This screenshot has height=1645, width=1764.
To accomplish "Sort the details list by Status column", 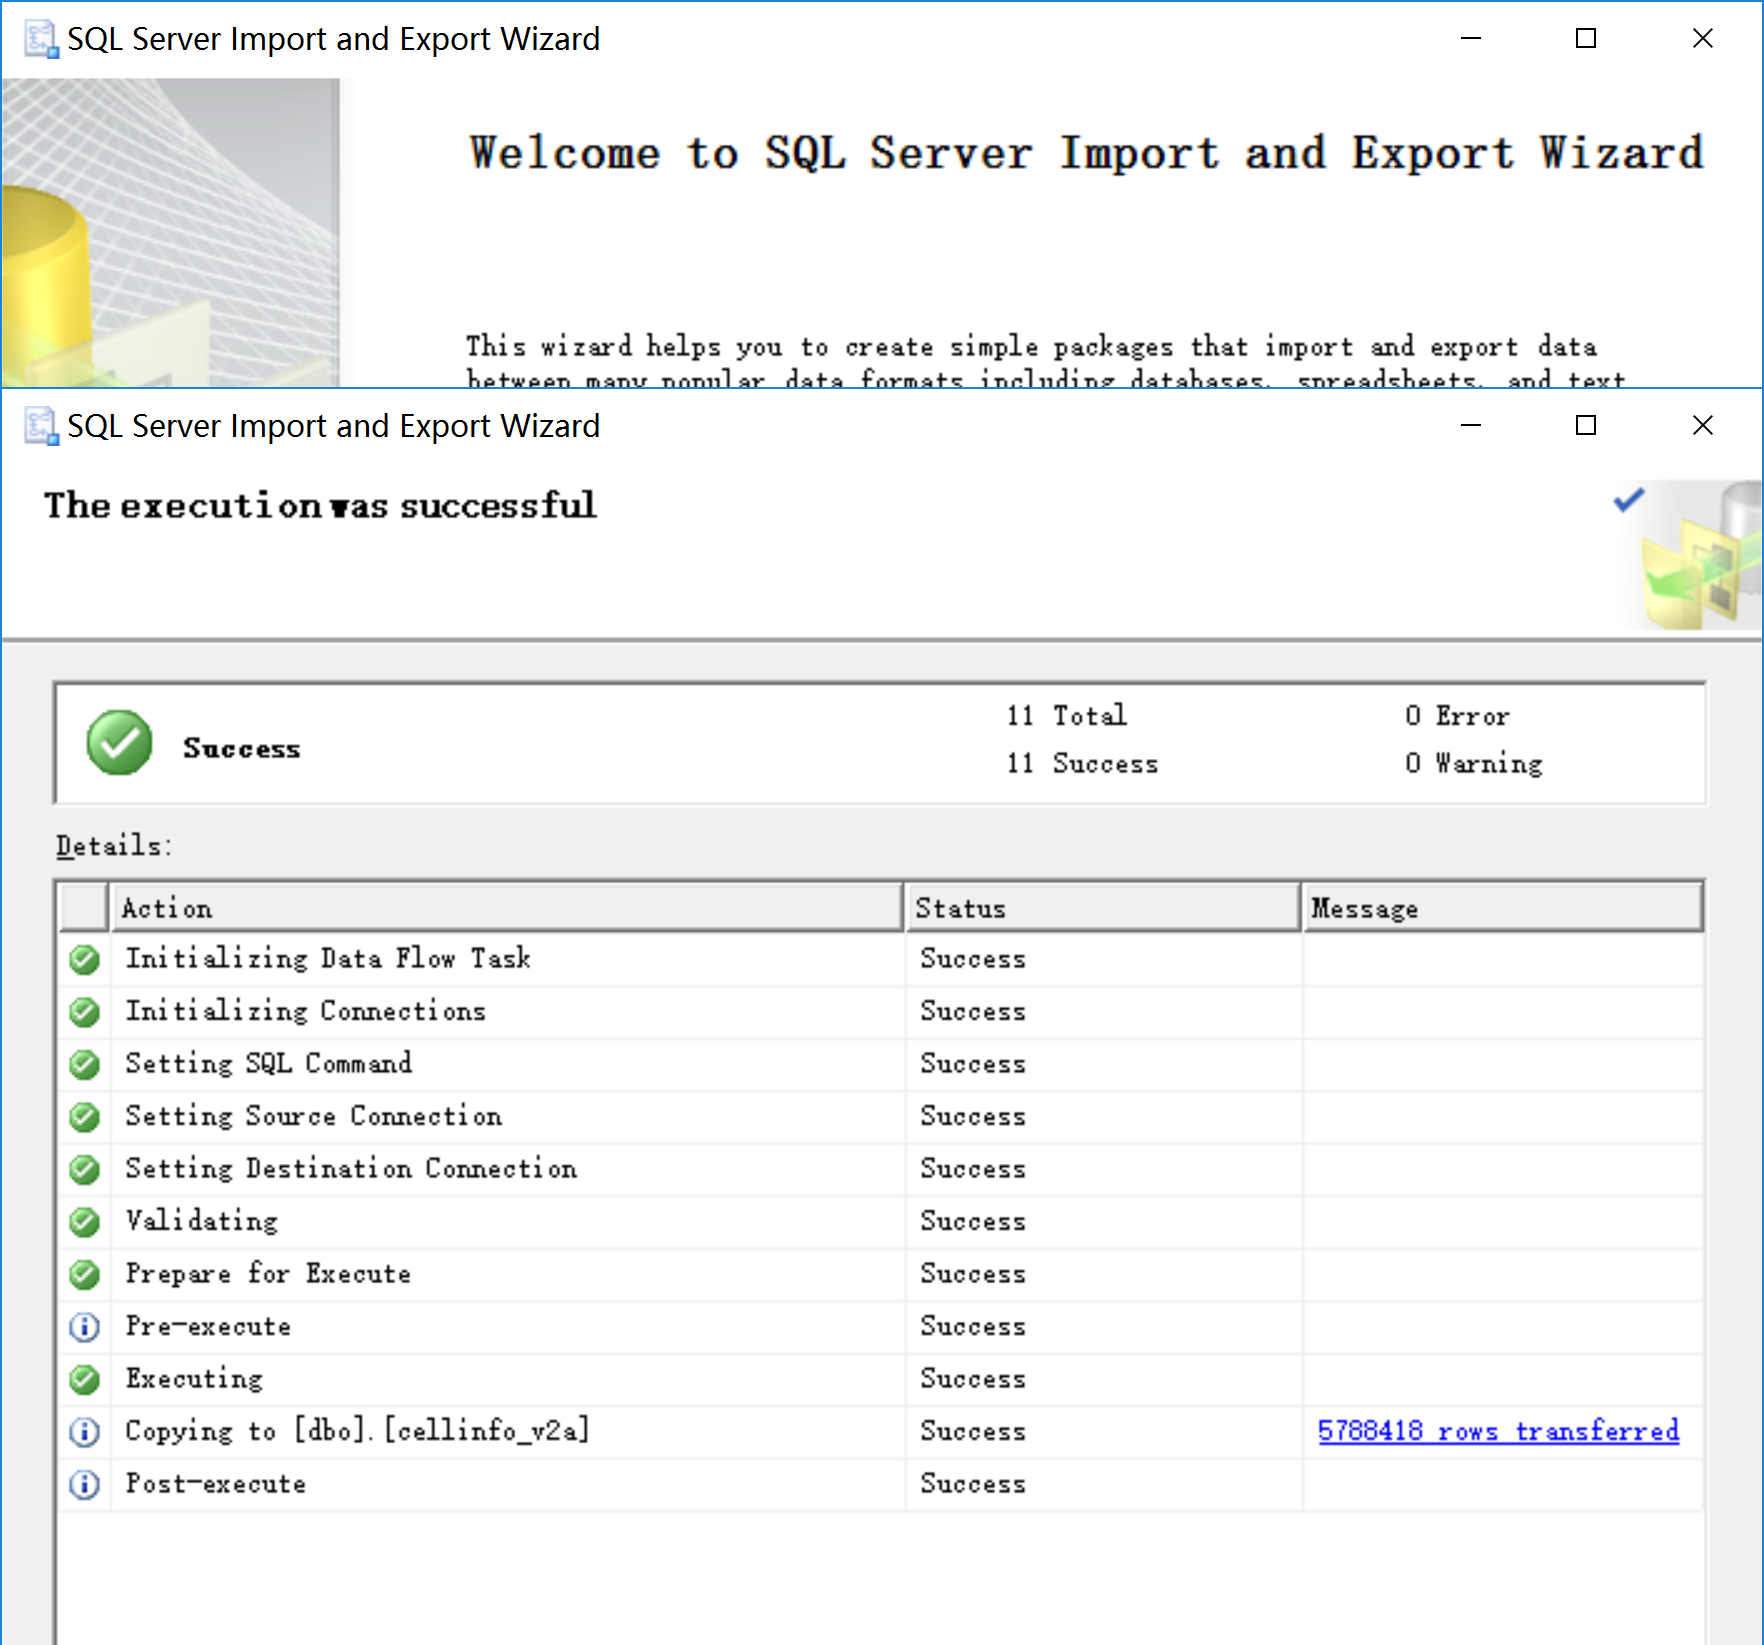I will pyautogui.click(x=1103, y=907).
